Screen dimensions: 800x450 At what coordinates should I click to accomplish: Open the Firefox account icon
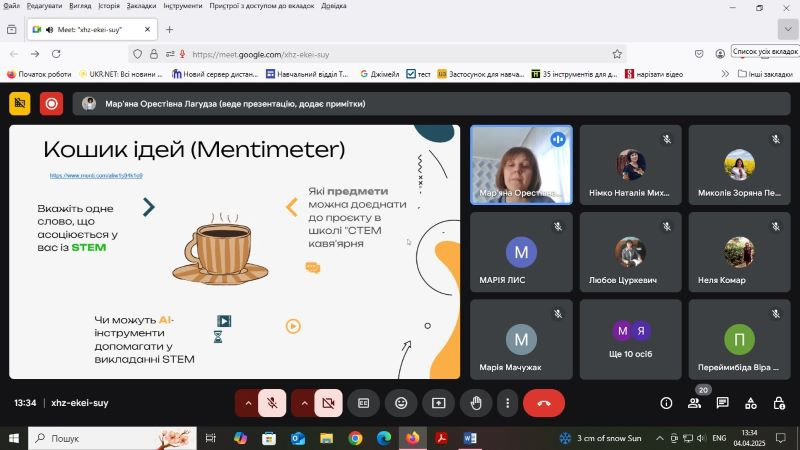coord(720,54)
